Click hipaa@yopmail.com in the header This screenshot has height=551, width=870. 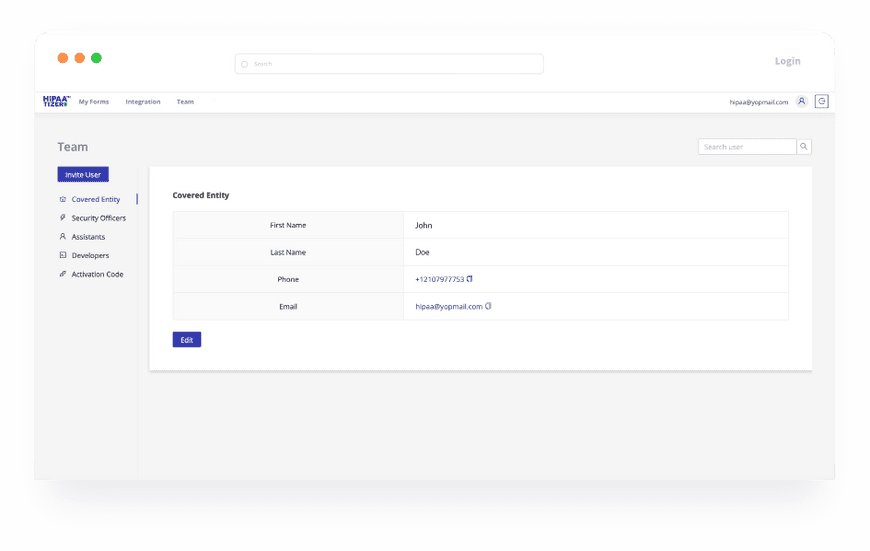click(x=758, y=102)
